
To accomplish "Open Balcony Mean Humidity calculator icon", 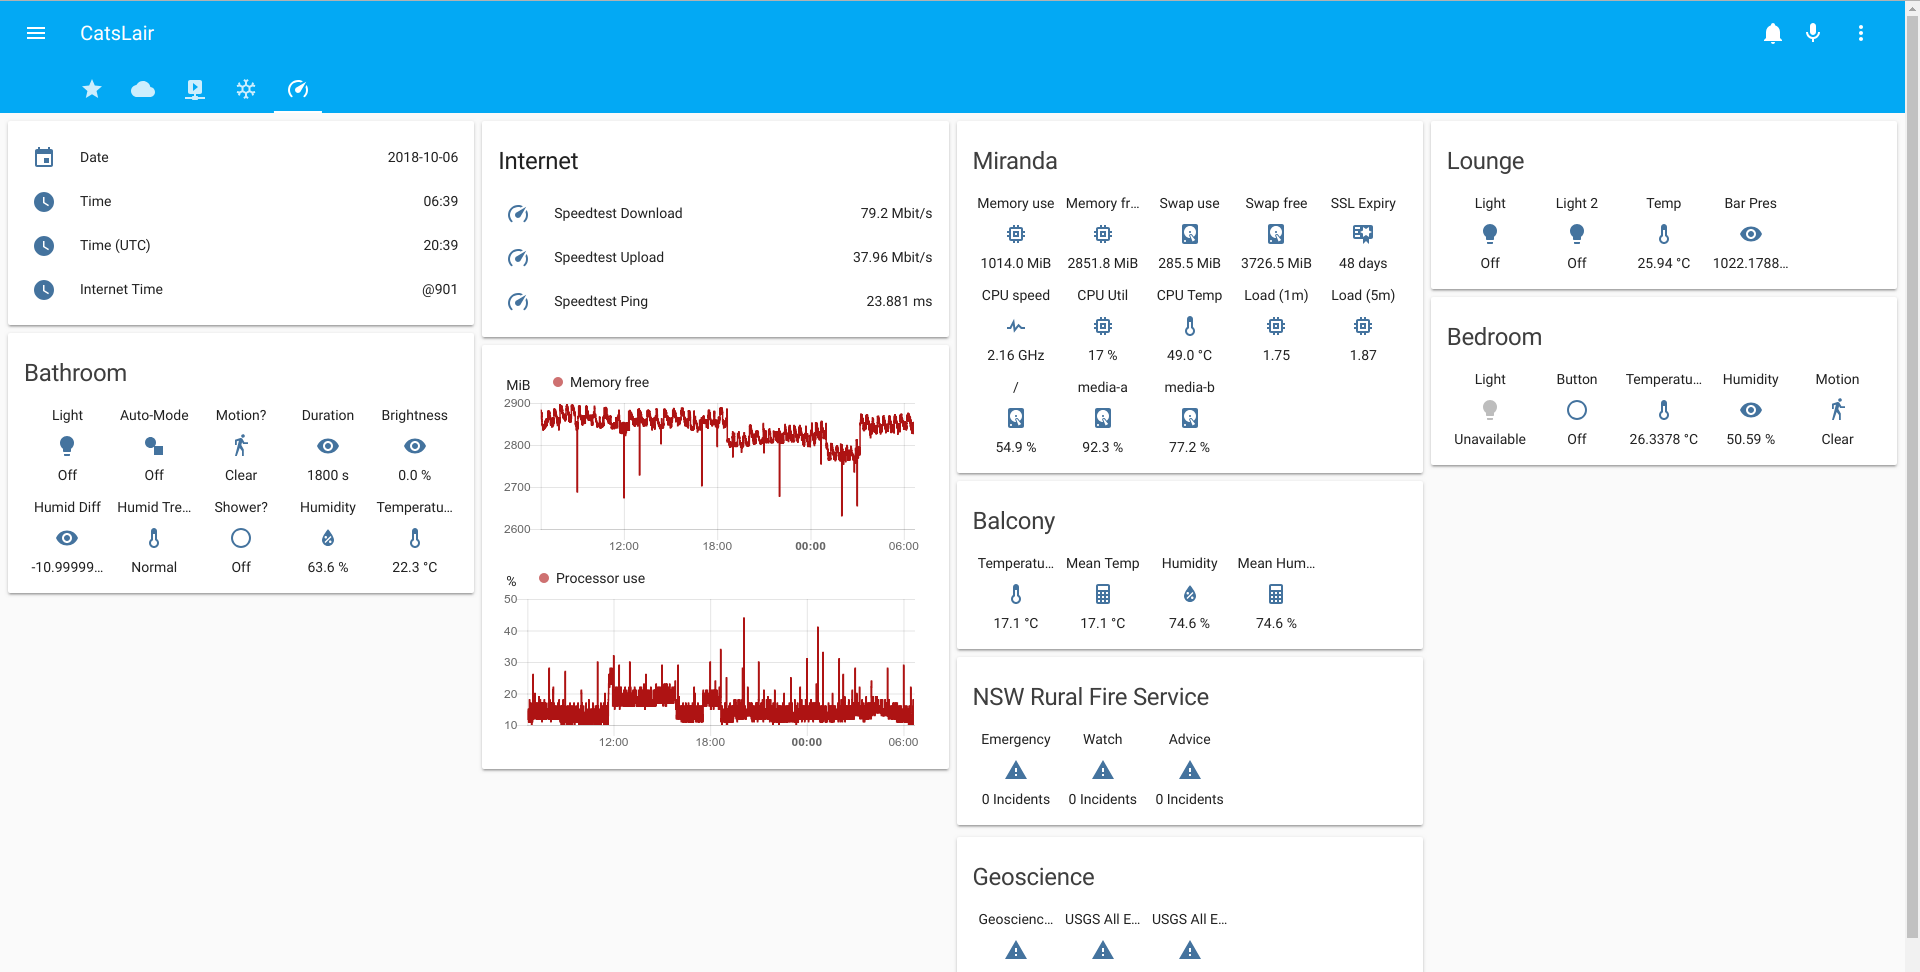I will pyautogui.click(x=1276, y=594).
